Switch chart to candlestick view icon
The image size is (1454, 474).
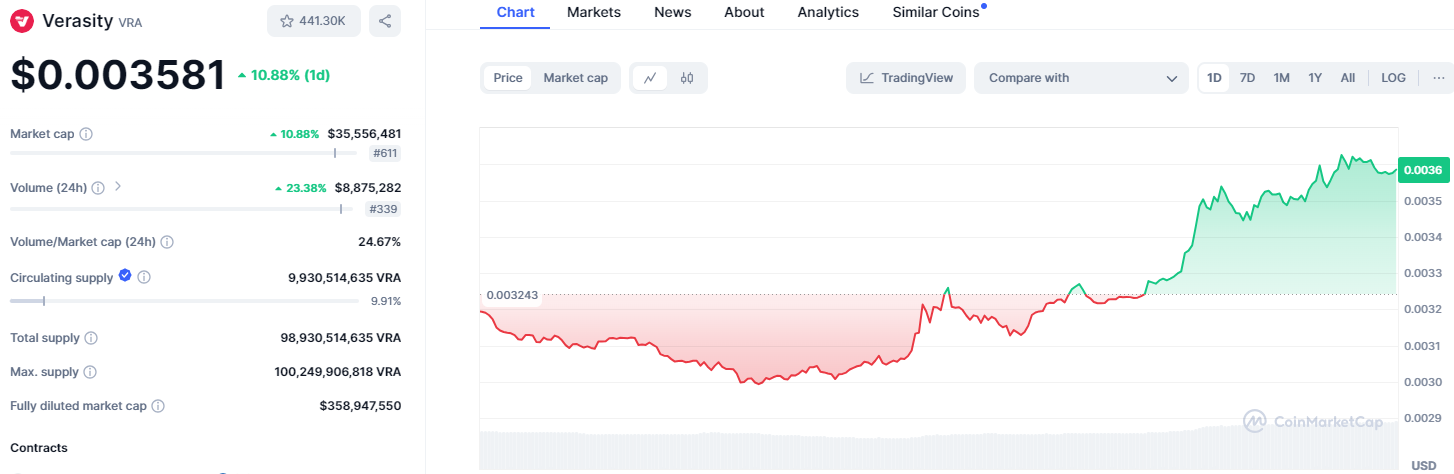(x=687, y=78)
